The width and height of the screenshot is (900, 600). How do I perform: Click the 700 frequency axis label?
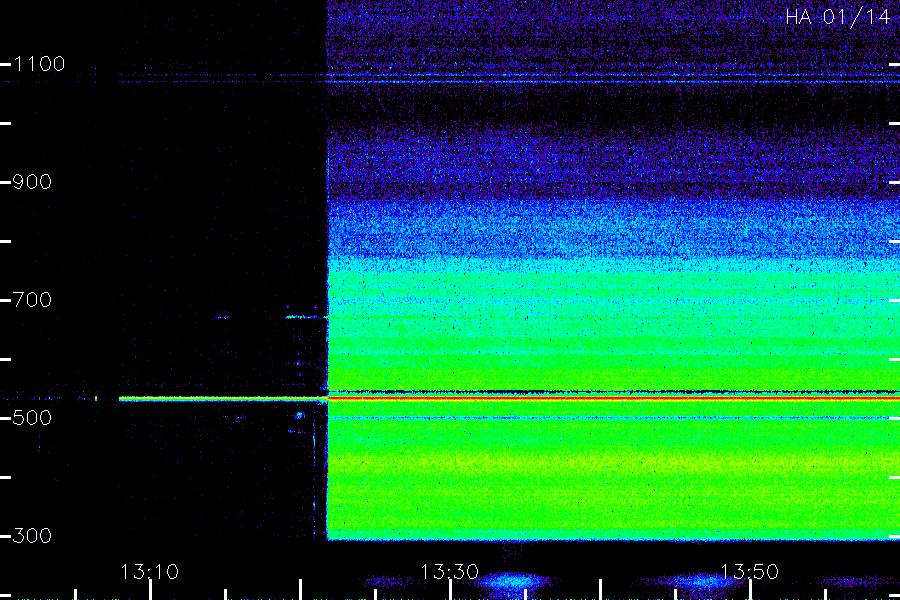32,300
